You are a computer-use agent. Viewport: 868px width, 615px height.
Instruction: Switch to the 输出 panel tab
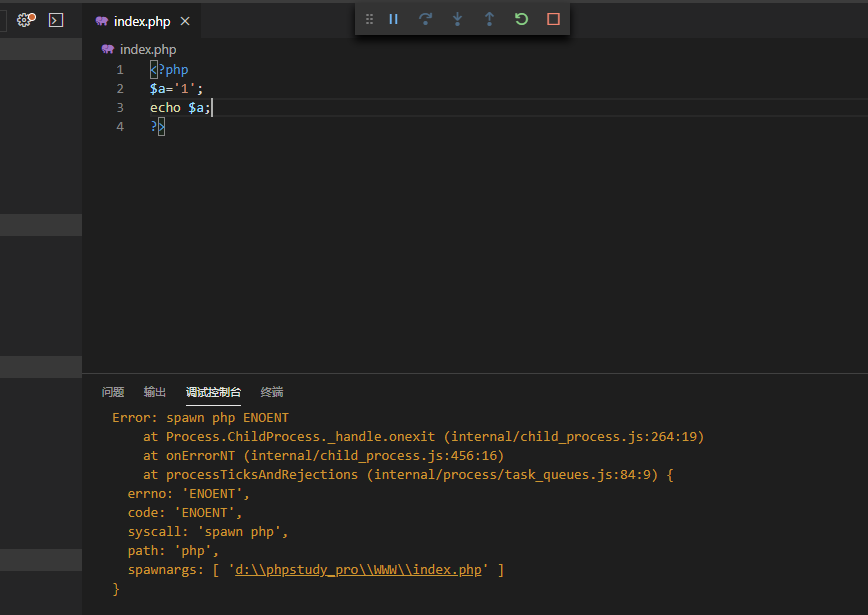[x=154, y=392]
